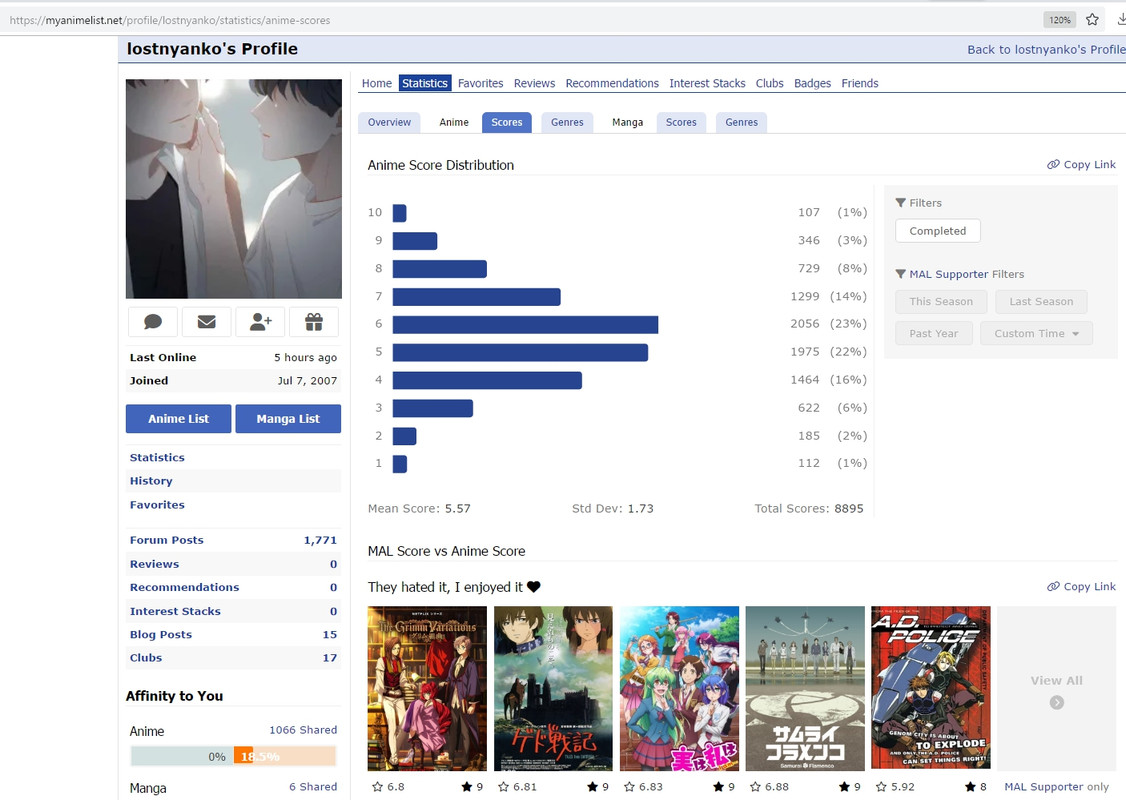Open the Recommendations tab in top navigation
The height and width of the screenshot is (800, 1126).
click(x=612, y=83)
